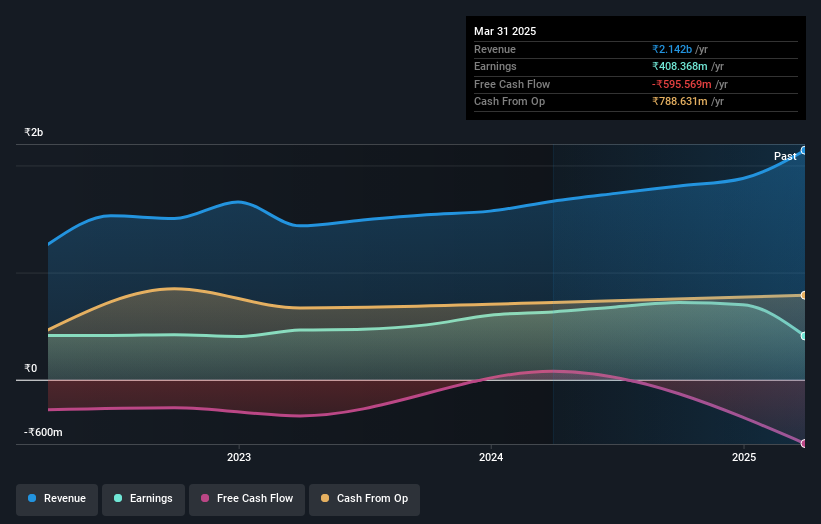The width and height of the screenshot is (821, 524).
Task: Toggle the Free Cash Flow legend button
Action: tap(247, 499)
